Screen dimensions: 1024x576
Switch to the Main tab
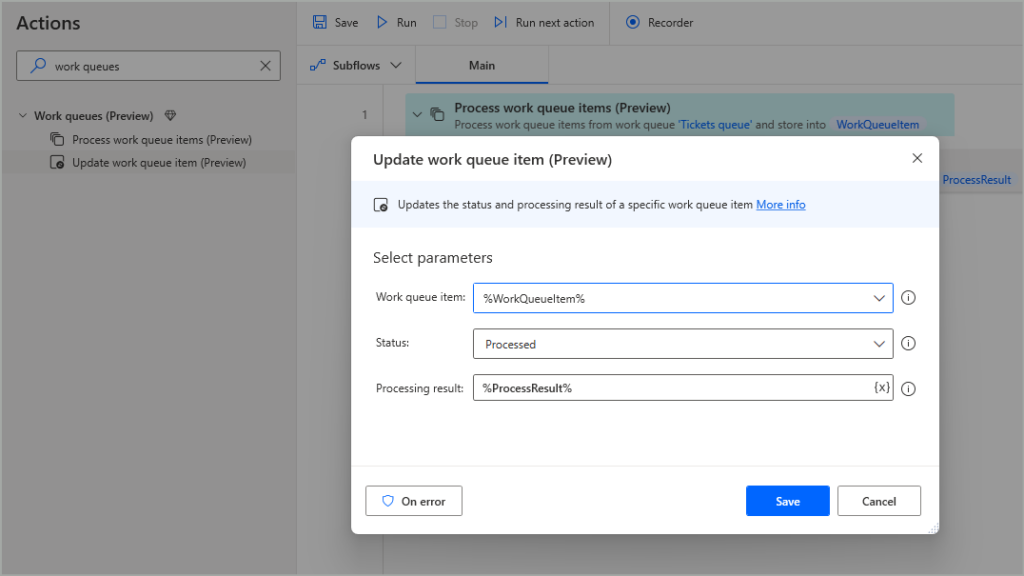coord(481,64)
